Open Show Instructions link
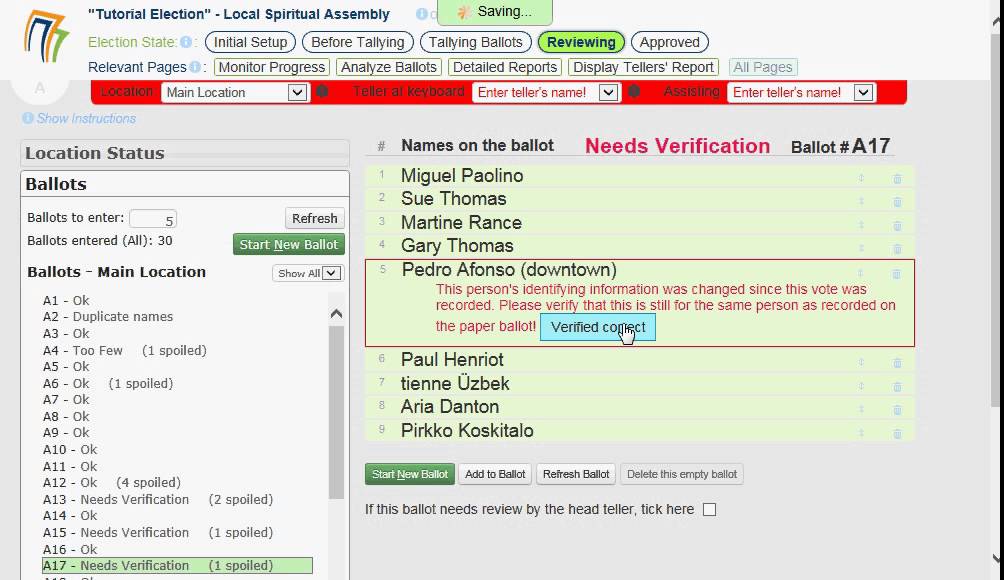The width and height of the screenshot is (1004, 580). [86, 118]
